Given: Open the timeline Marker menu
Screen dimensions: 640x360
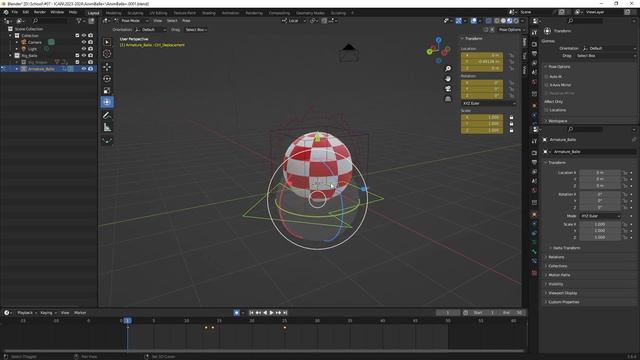Looking at the screenshot, I should click(80, 313).
